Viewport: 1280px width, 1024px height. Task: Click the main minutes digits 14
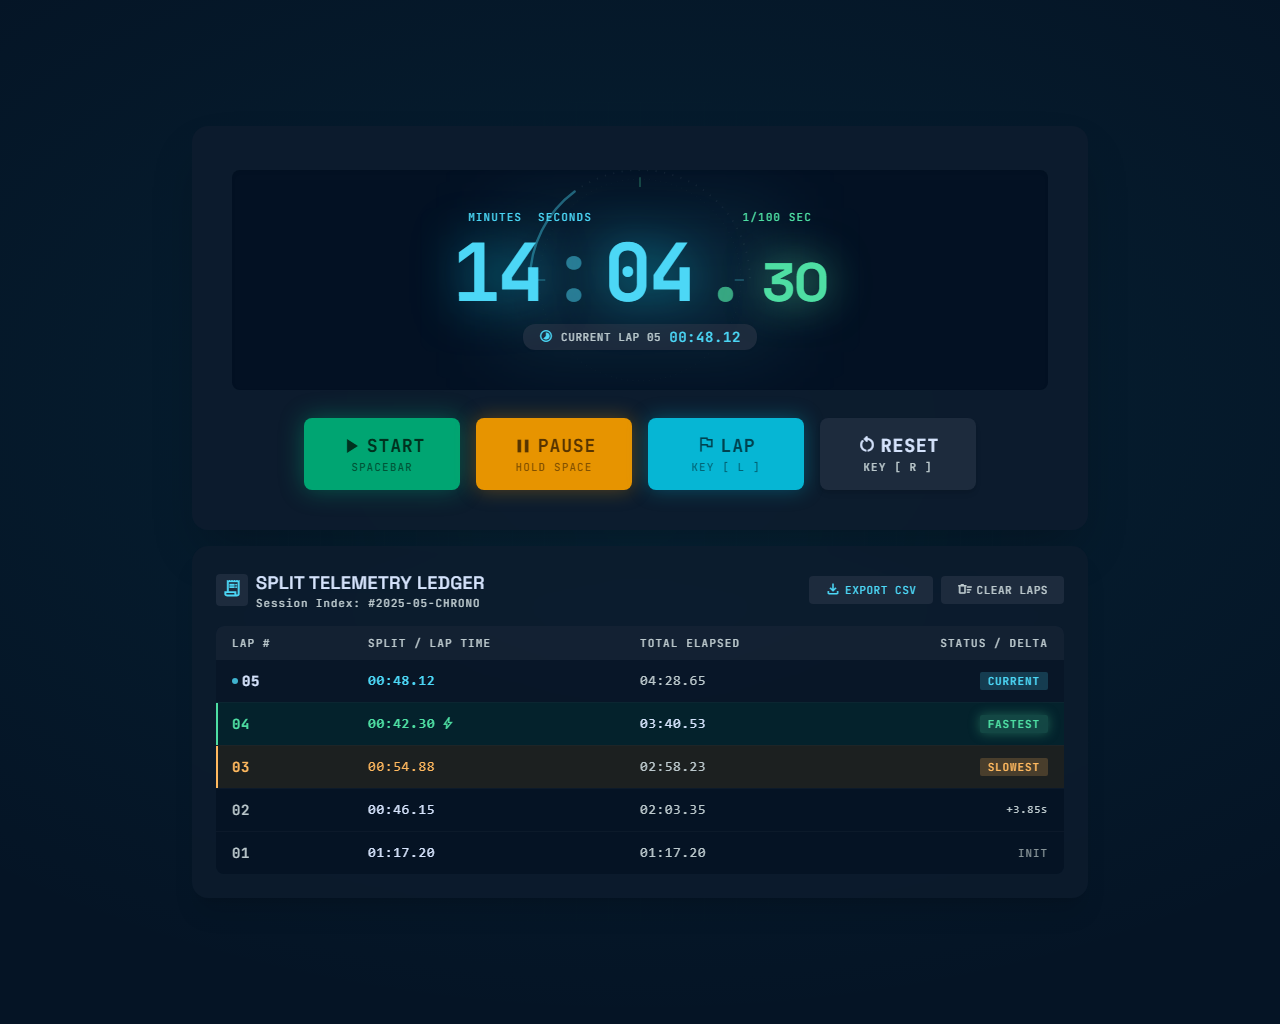click(498, 273)
